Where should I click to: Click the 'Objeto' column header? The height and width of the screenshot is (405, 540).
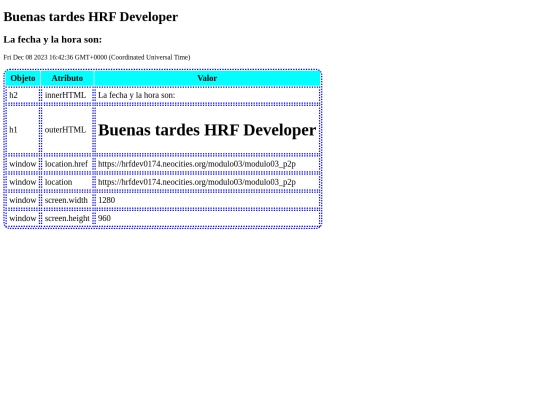point(23,78)
